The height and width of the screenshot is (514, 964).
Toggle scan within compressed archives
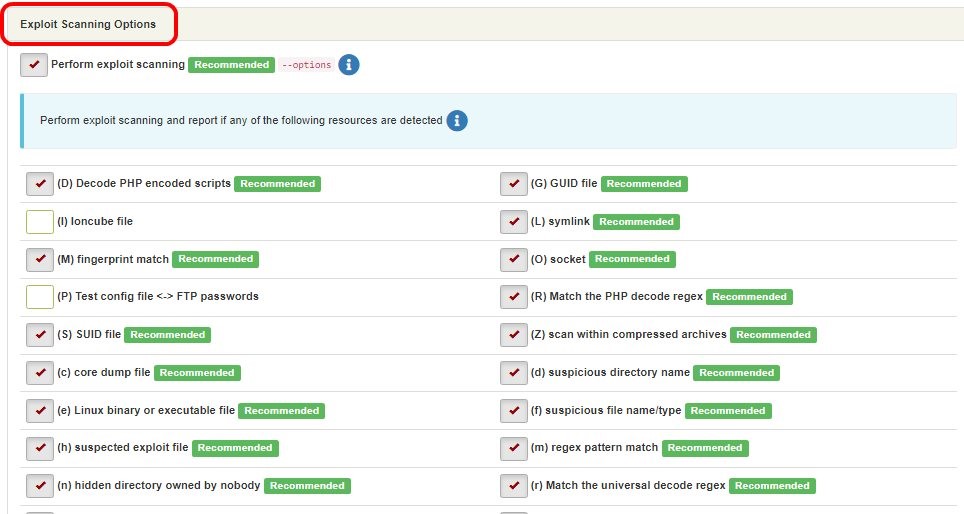(x=513, y=335)
